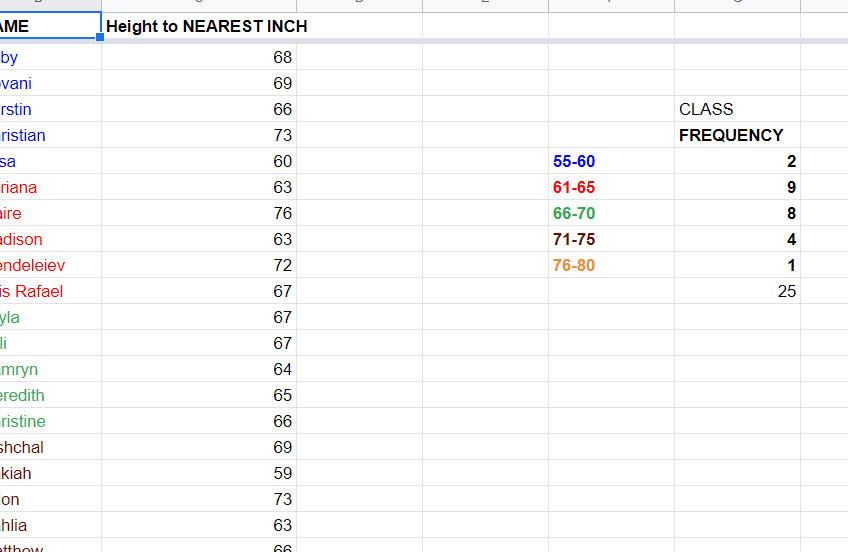This screenshot has width=848, height=552.
Task: Click the frequency value 2 cell
Action: [x=738, y=161]
